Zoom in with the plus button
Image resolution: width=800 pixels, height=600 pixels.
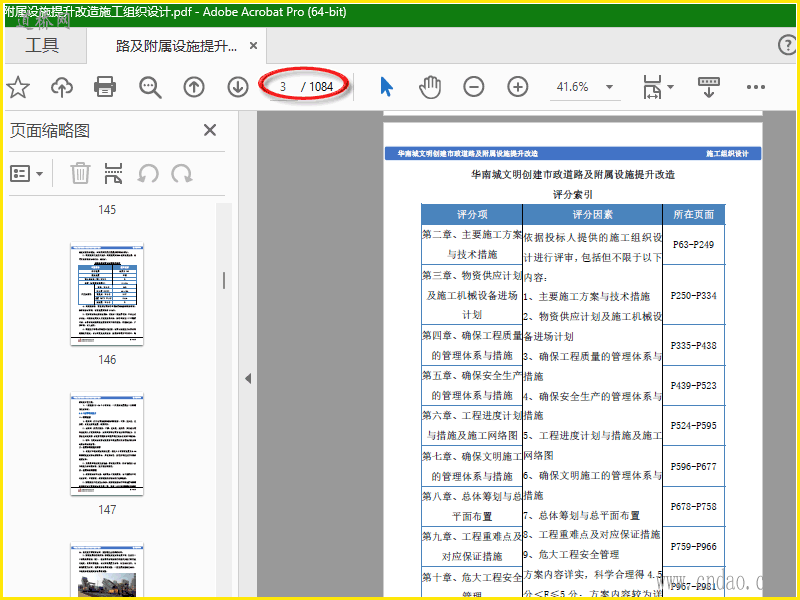point(518,87)
